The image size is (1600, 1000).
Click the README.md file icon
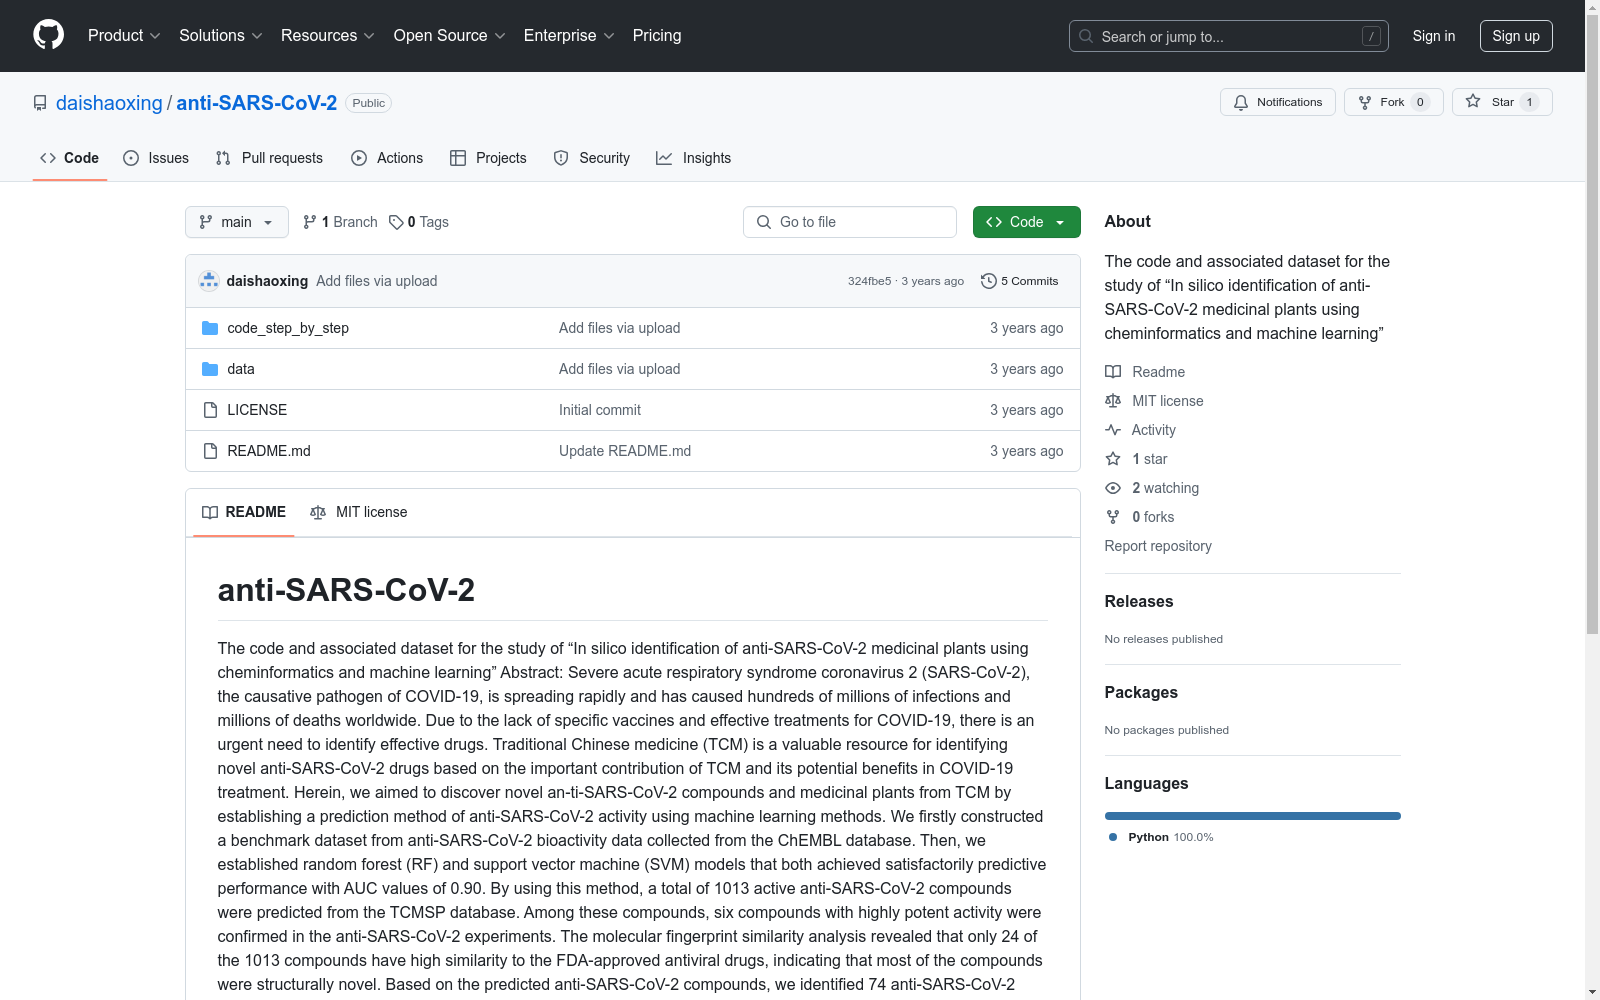(x=210, y=451)
